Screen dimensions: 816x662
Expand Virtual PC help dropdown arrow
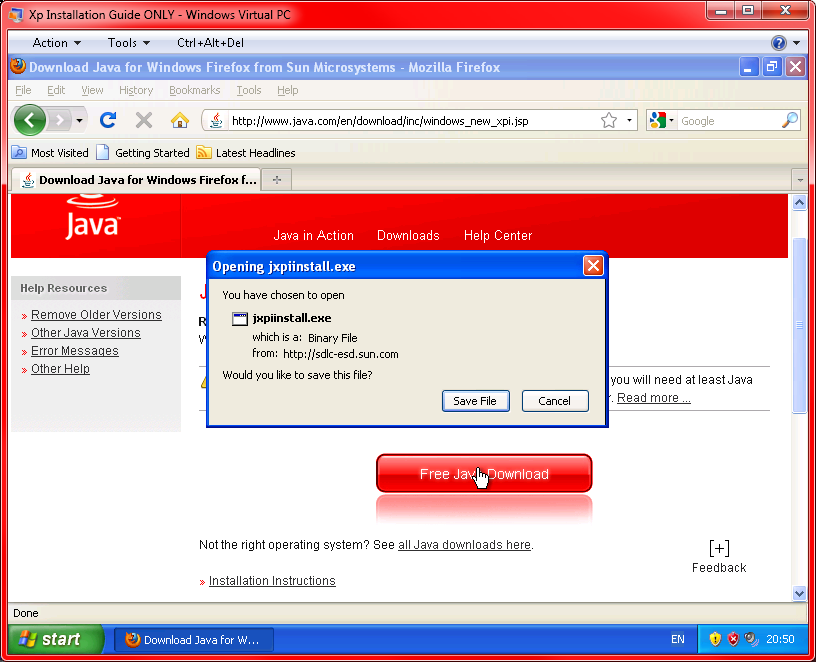(x=797, y=43)
